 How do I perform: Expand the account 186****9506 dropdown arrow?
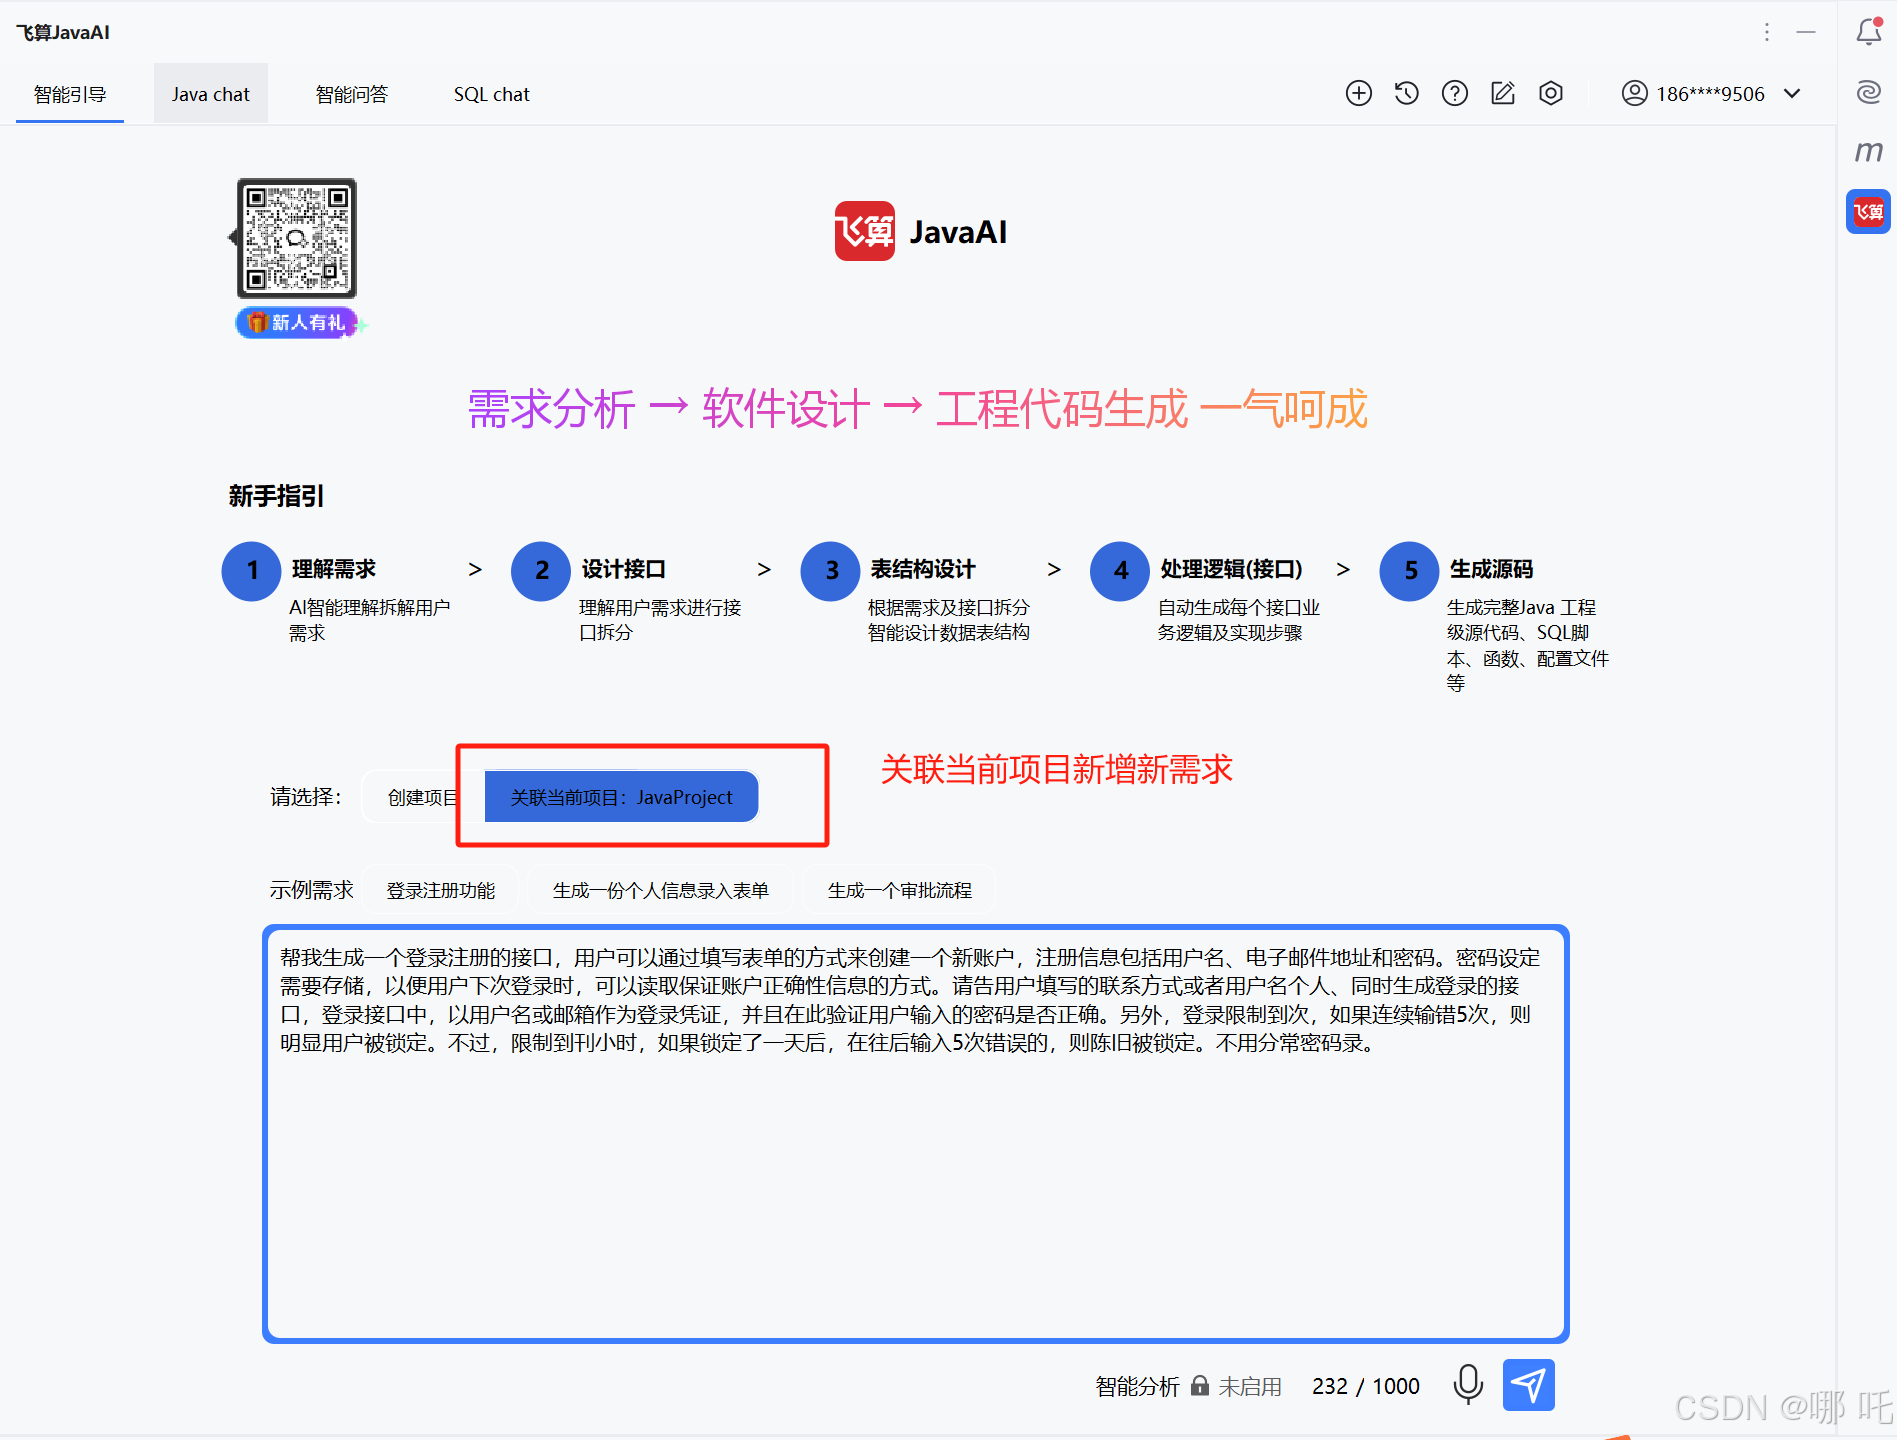click(x=1792, y=93)
